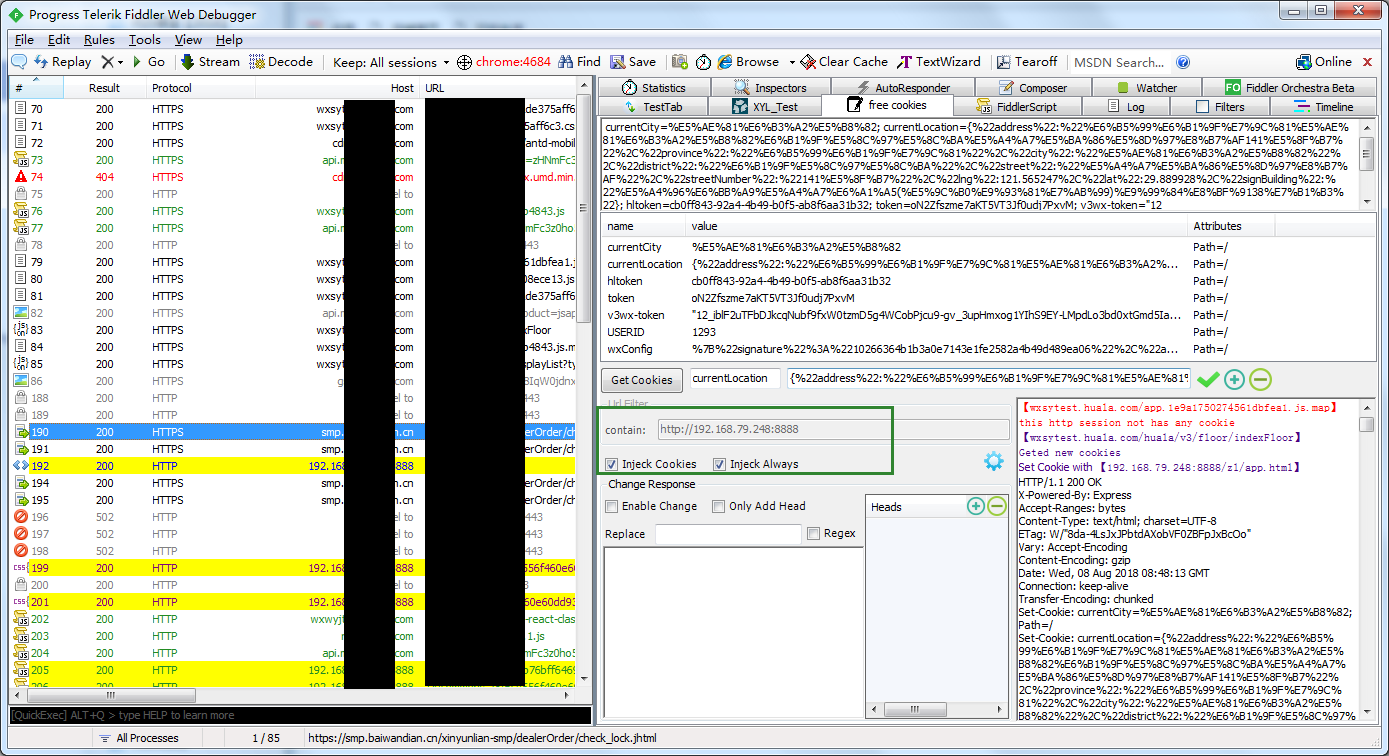Switch to the Composer tab
The image size is (1389, 756).
tap(1032, 88)
